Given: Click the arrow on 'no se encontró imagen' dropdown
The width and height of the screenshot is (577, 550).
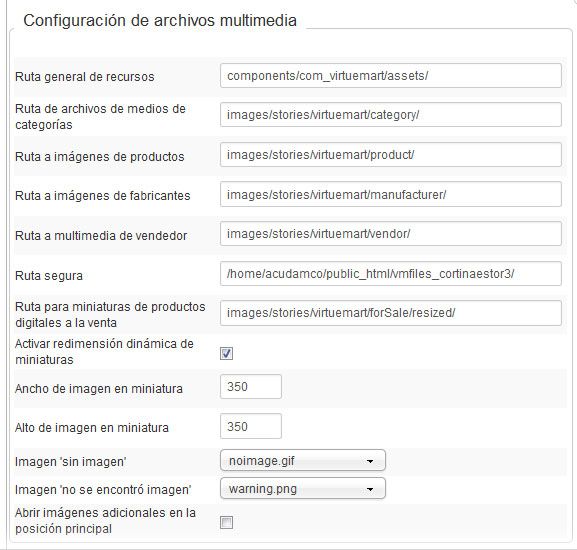Looking at the screenshot, I should (x=370, y=489).
